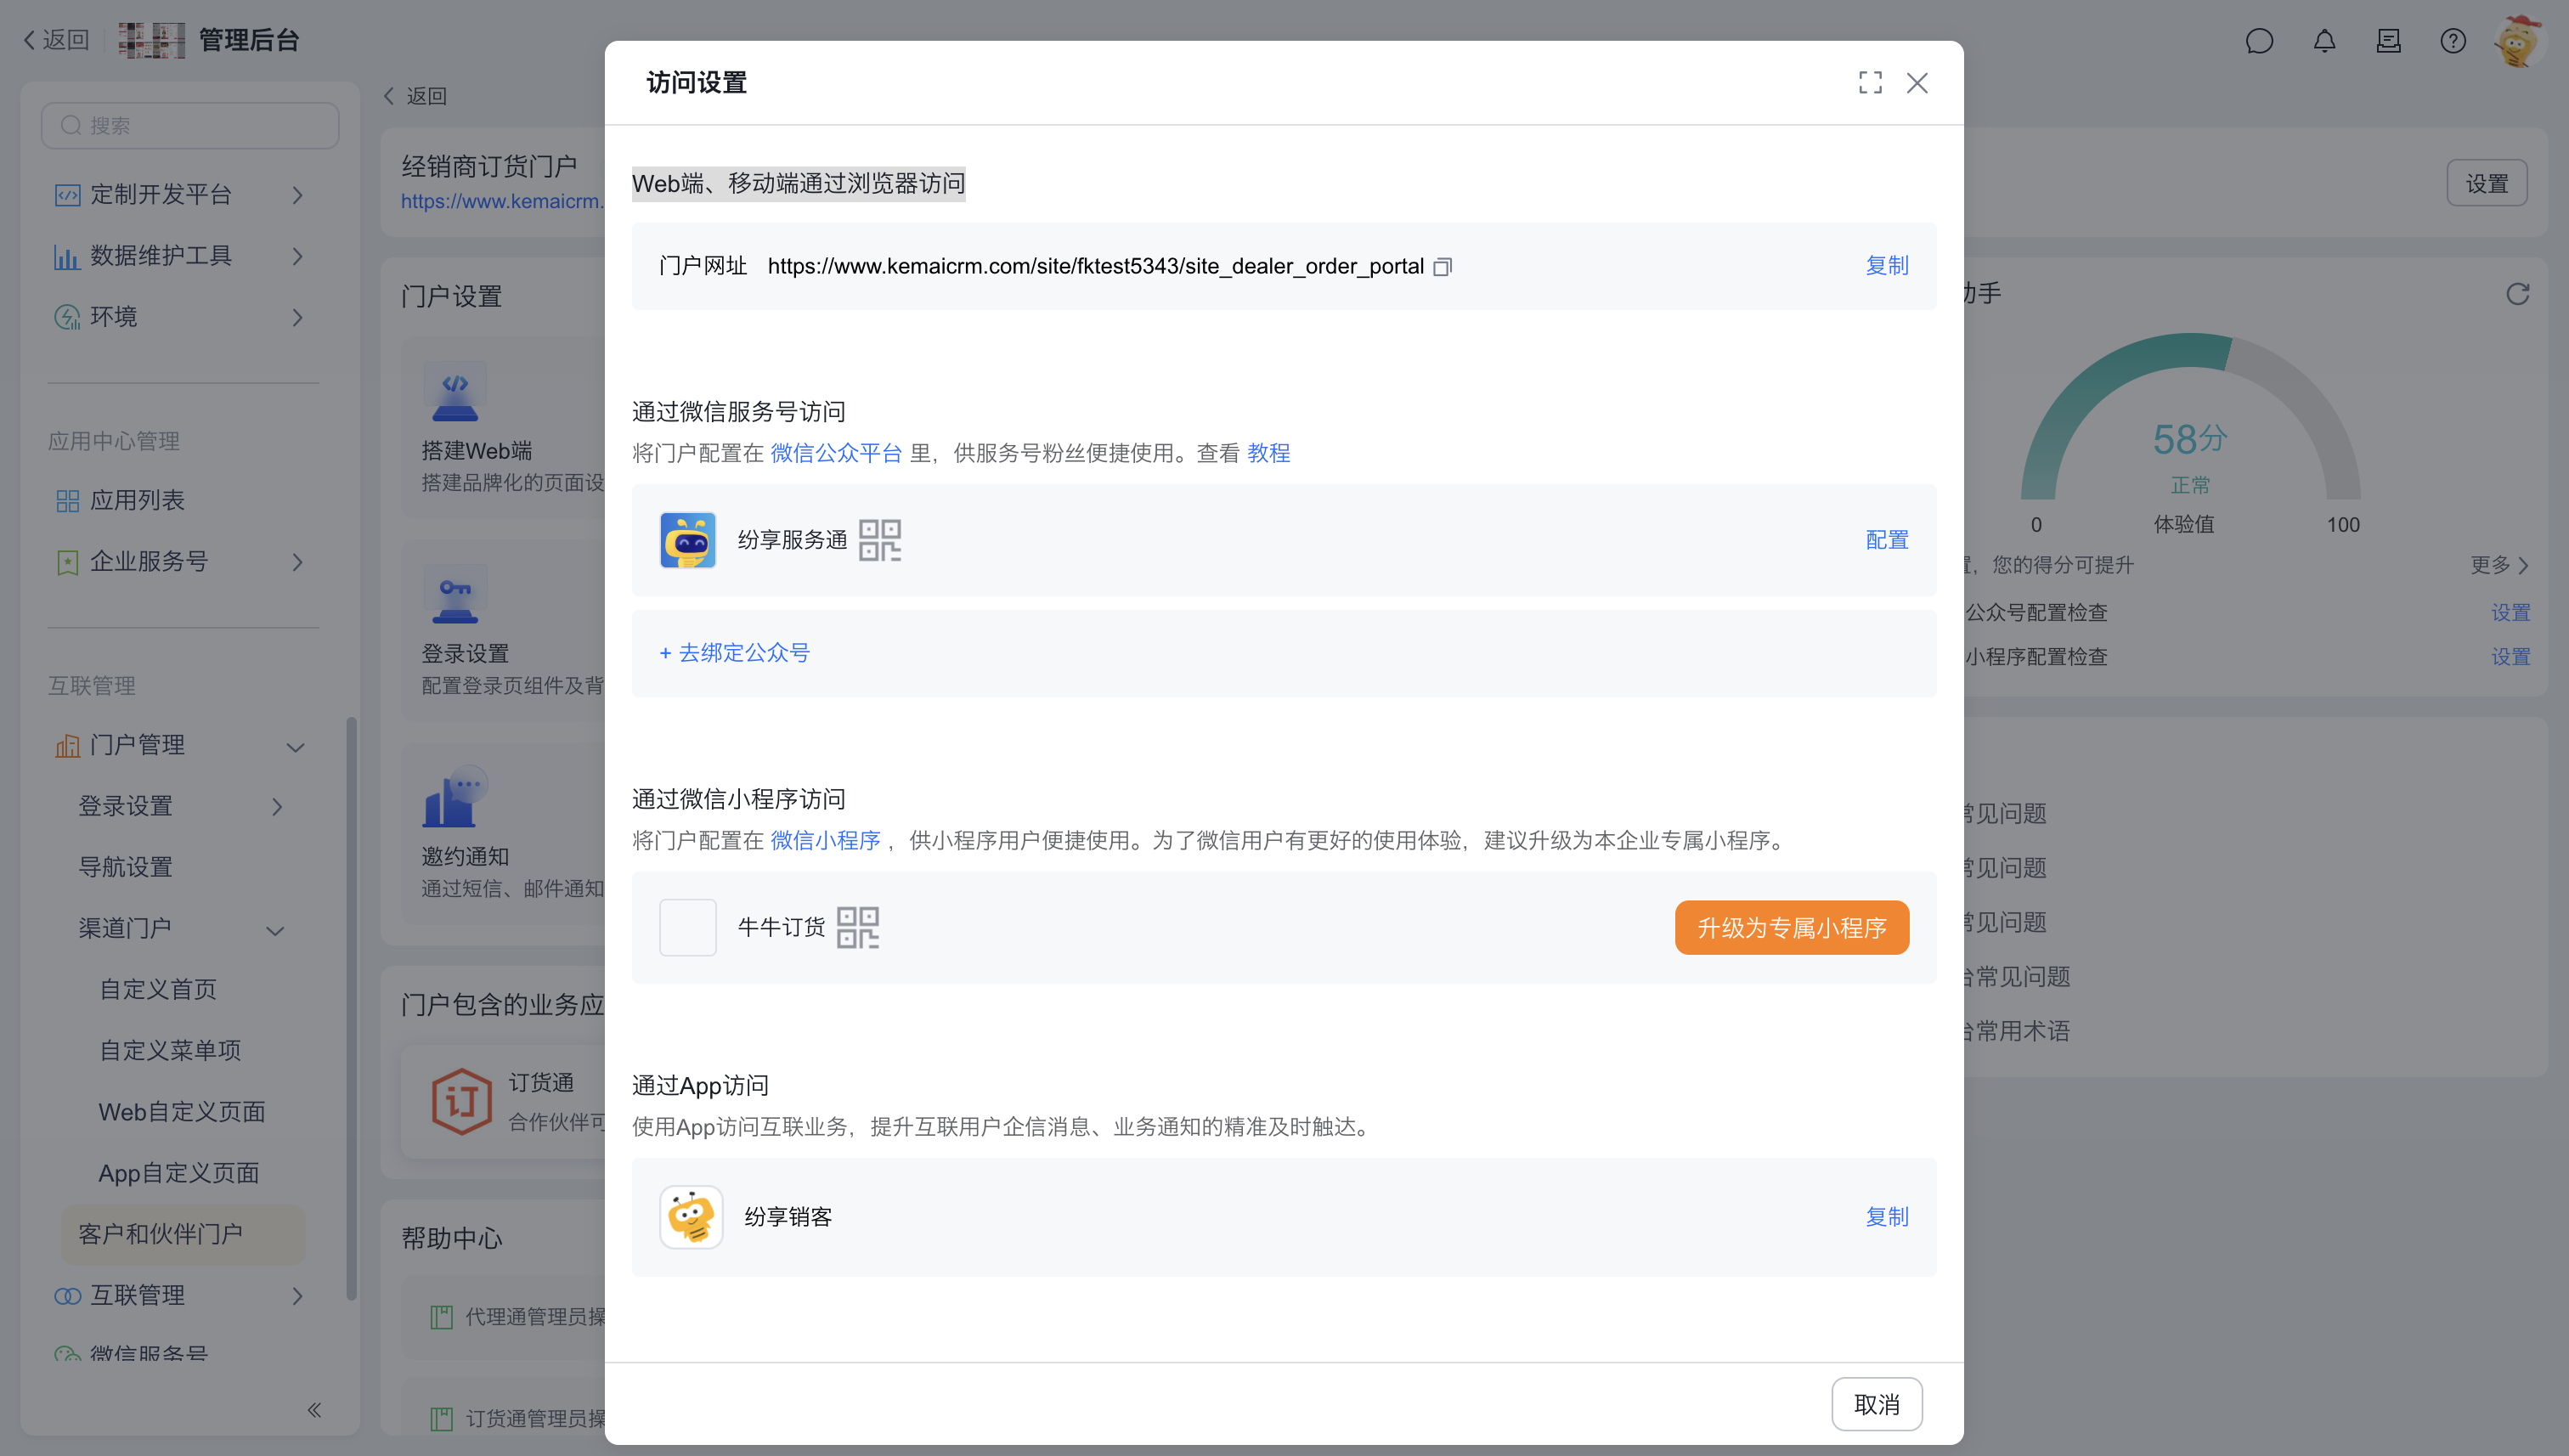The height and width of the screenshot is (1456, 2569).
Task: Select 自定义首页 in sidebar
Action: coord(158,989)
